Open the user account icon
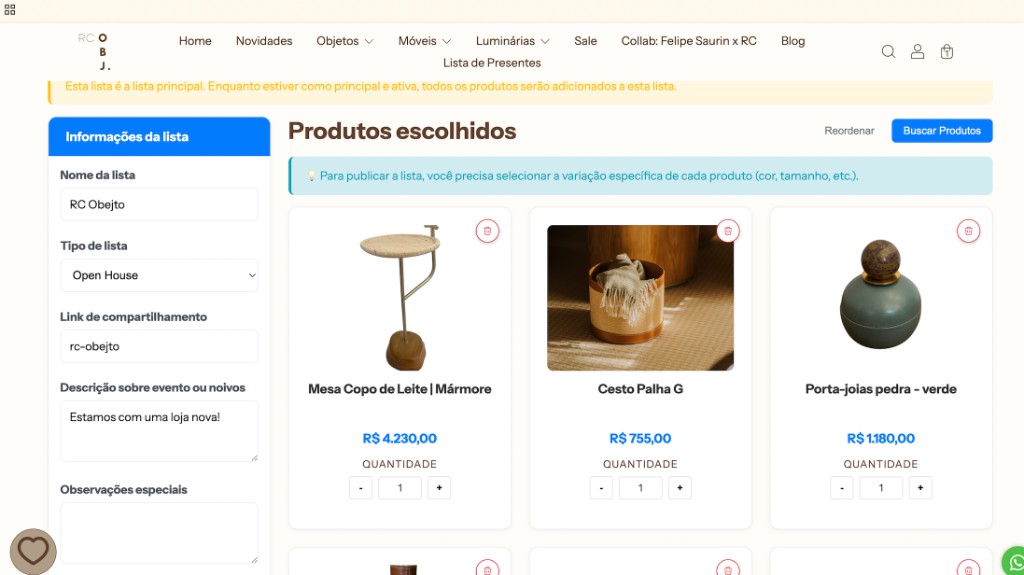This screenshot has height=575, width=1024. click(918, 52)
